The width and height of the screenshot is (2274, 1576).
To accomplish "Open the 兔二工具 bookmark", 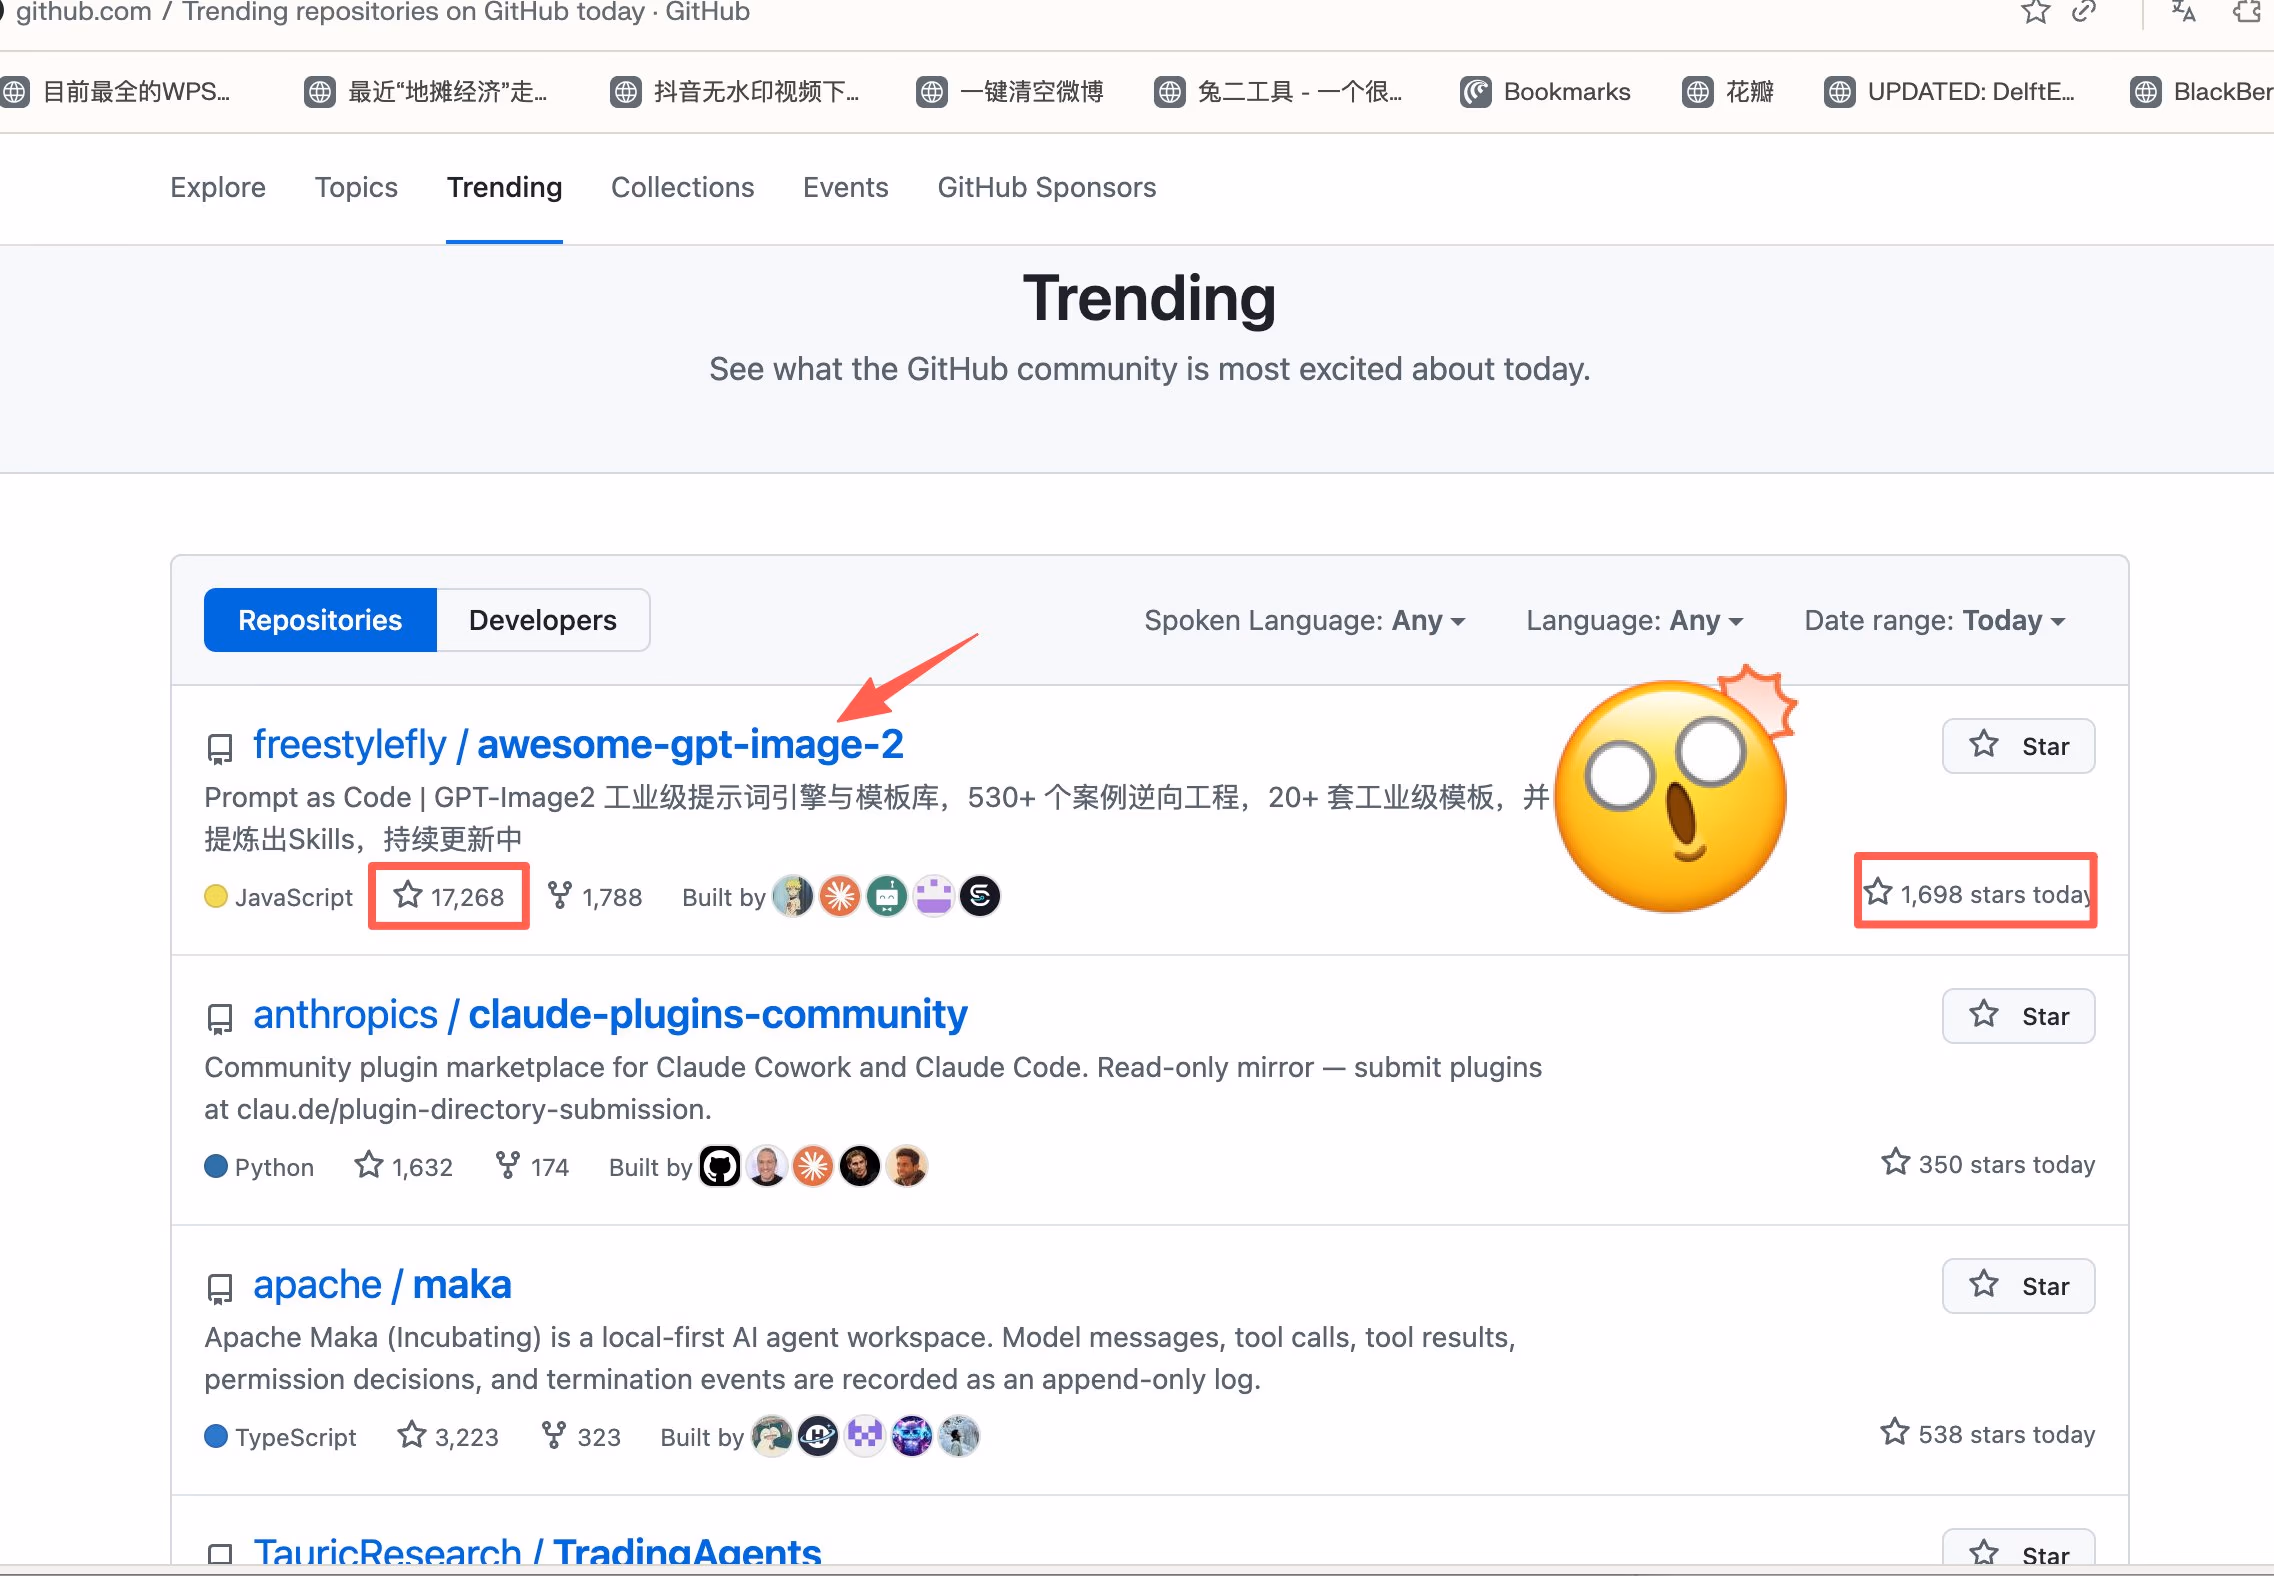I will [x=1278, y=92].
